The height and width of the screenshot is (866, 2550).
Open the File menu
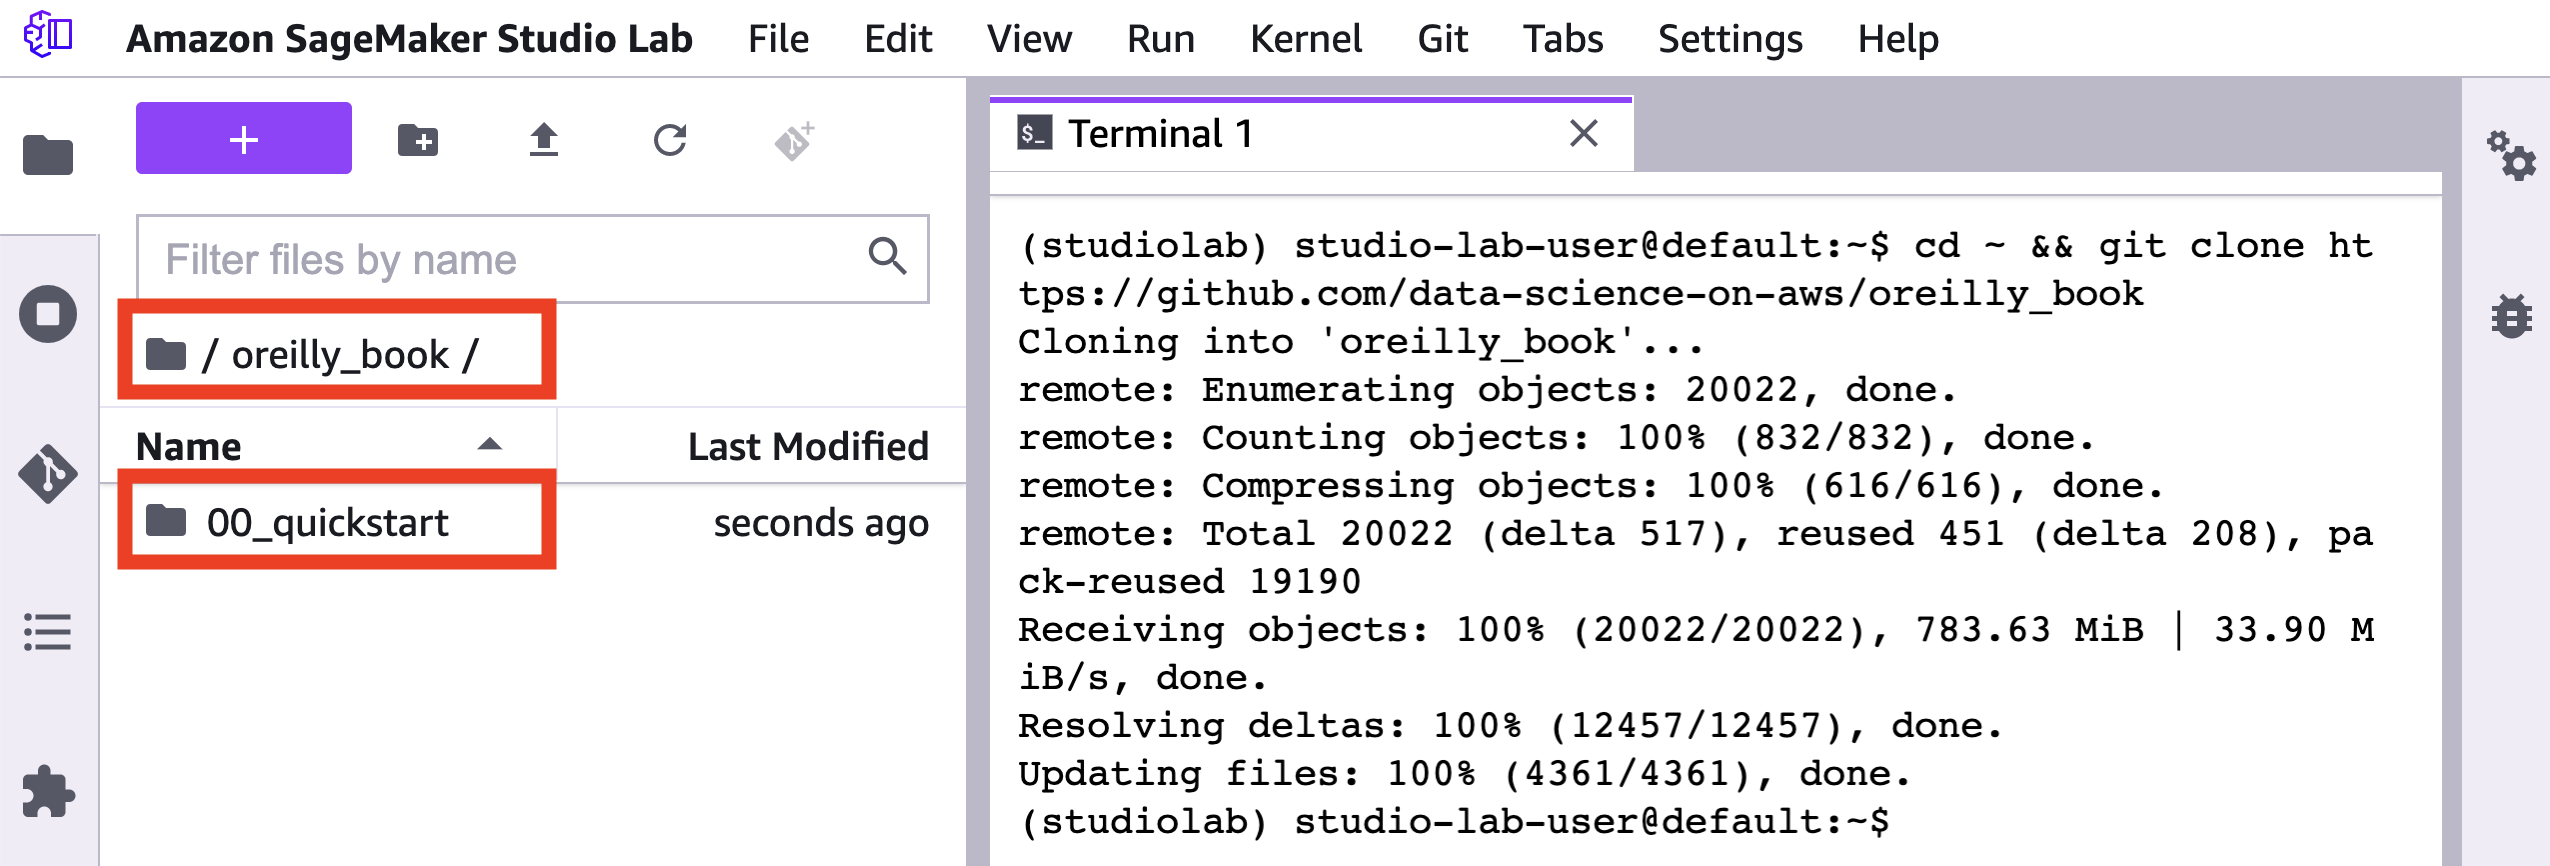(778, 39)
